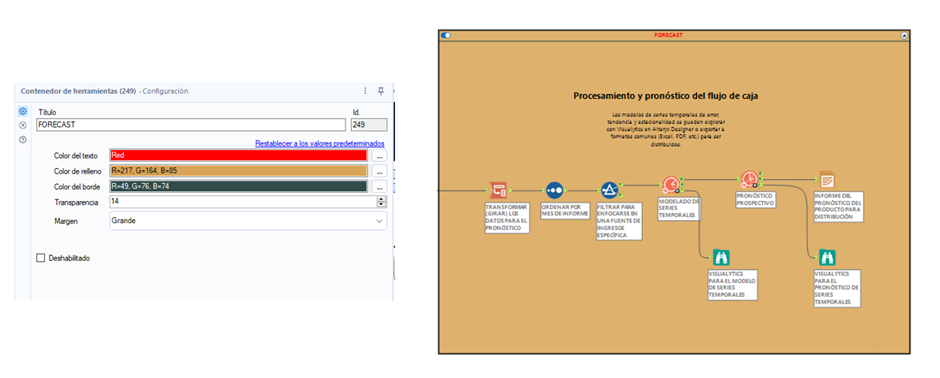The image size is (940, 378).
Task: Click the Color de relleno swatch
Action: point(238,171)
